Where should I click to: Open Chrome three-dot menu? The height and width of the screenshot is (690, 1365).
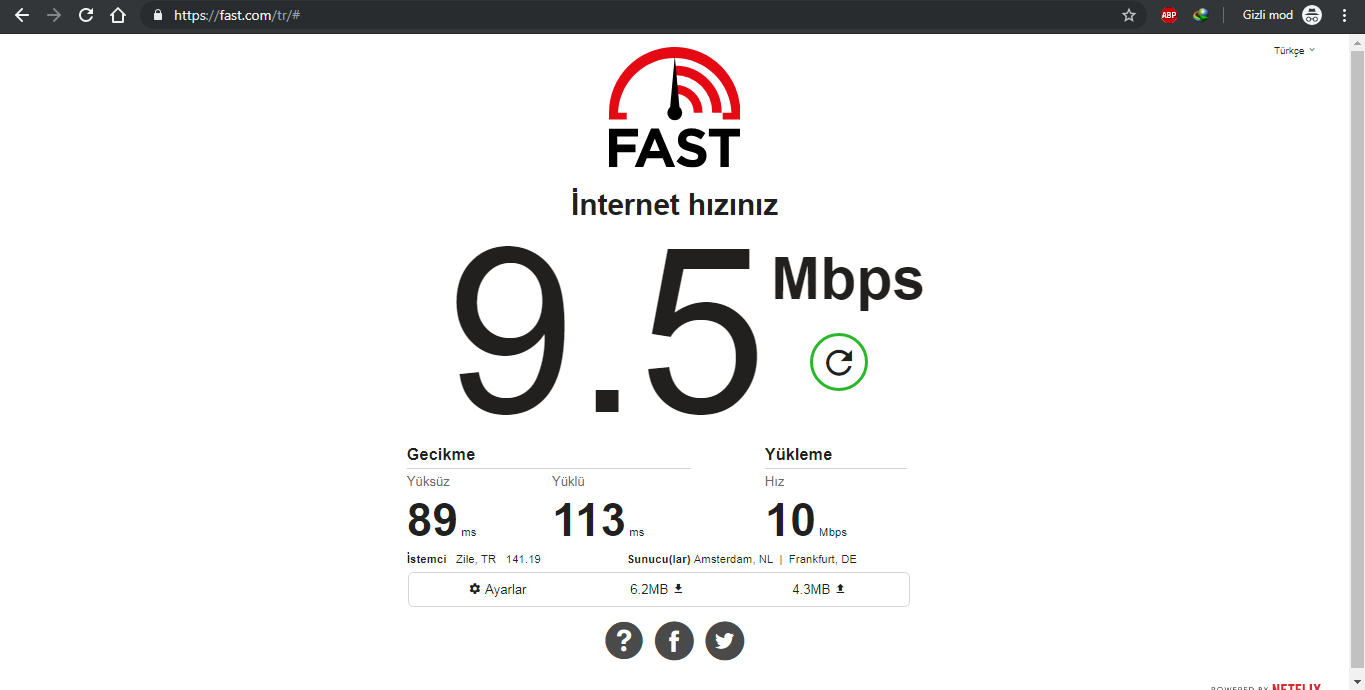(x=1344, y=15)
